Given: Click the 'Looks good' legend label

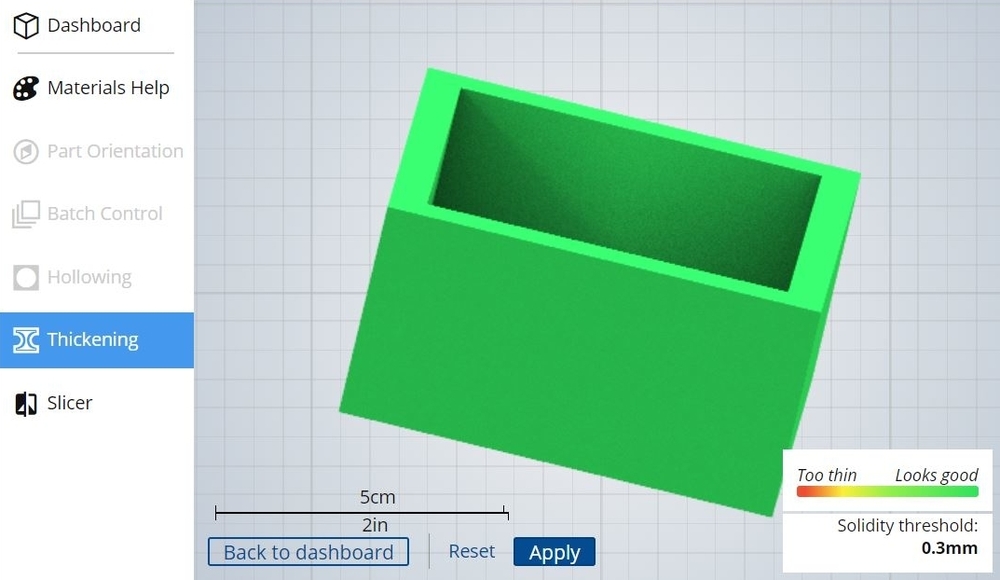Looking at the screenshot, I should click(936, 475).
